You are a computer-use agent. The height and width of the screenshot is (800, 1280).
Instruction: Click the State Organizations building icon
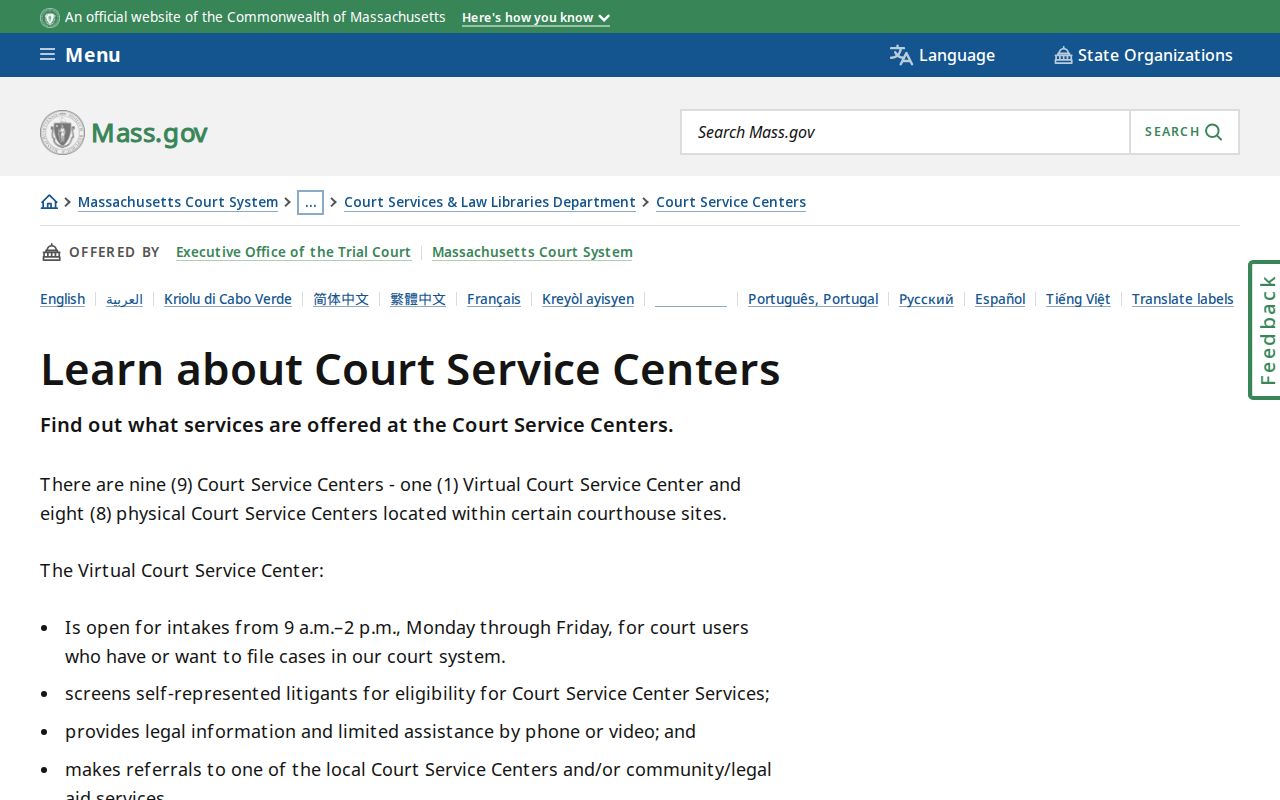1063,55
